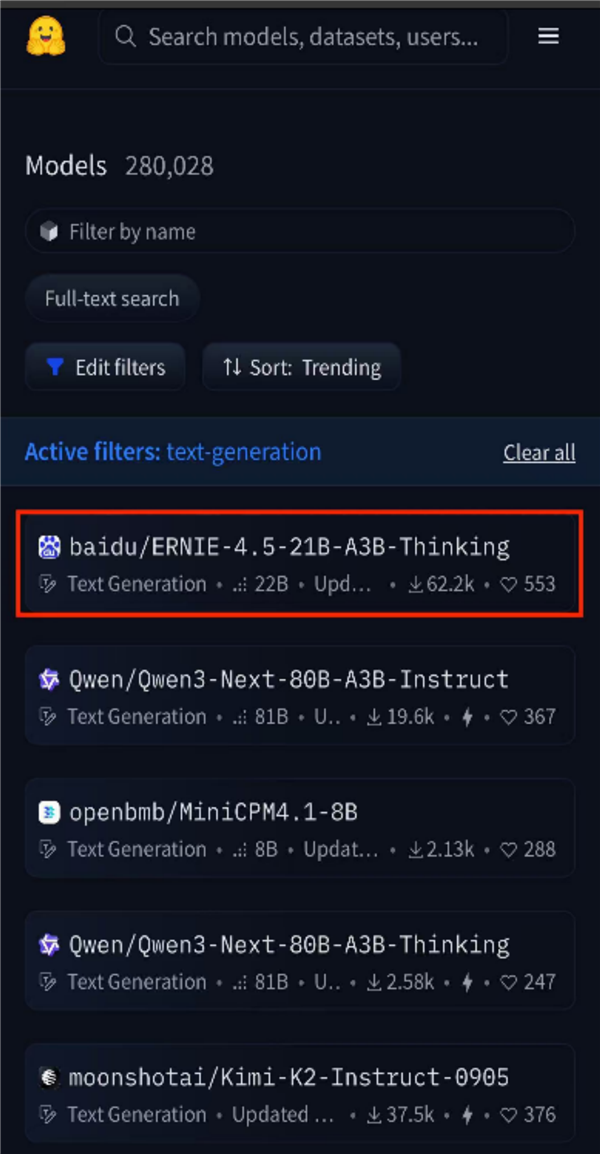The image size is (600, 1154).
Task: Click the Baidu organization avatar icon
Action: [49, 547]
